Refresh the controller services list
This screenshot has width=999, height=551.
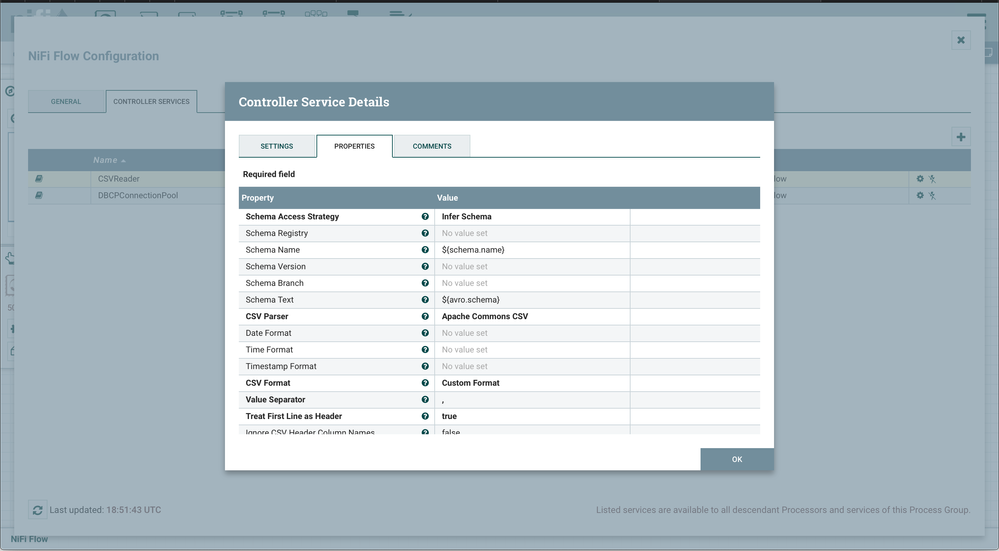pos(38,510)
